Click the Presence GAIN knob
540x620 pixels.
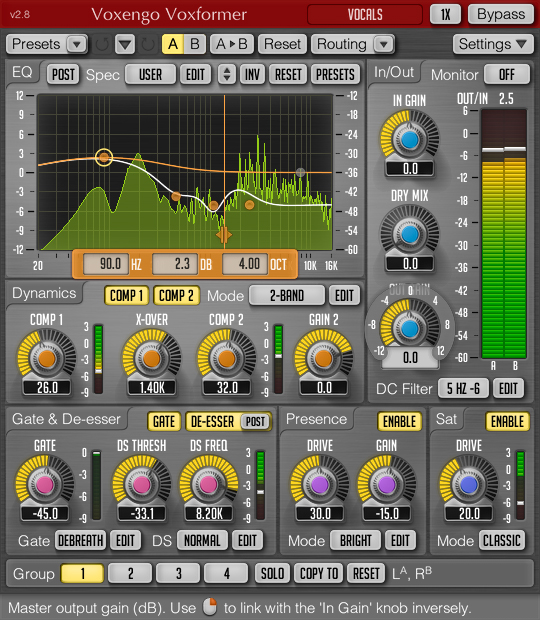click(x=387, y=484)
